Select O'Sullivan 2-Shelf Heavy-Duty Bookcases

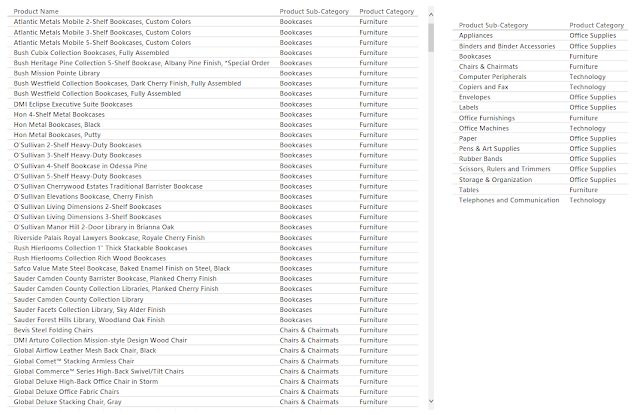(78, 145)
